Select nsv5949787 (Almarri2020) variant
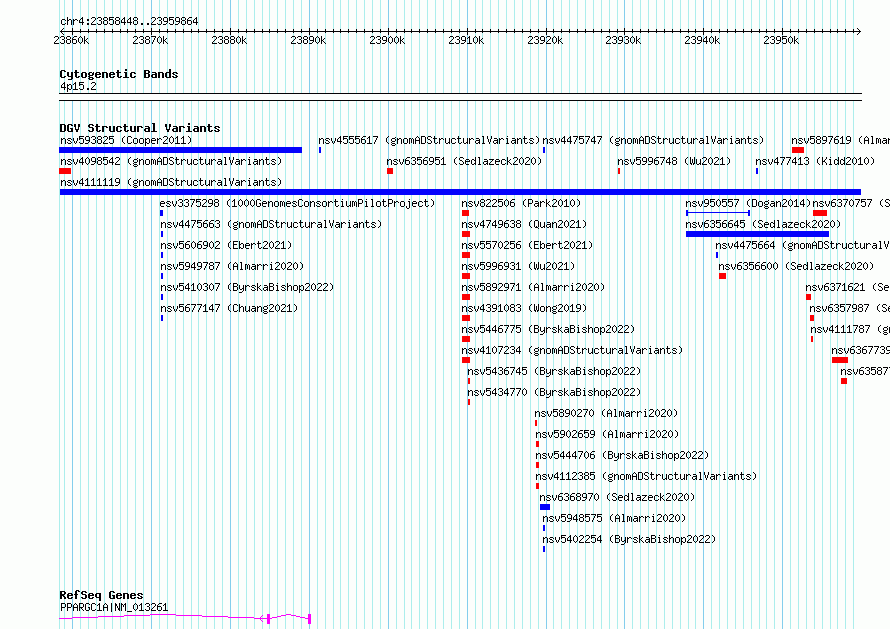890x629 pixels. pyautogui.click(x=232, y=266)
